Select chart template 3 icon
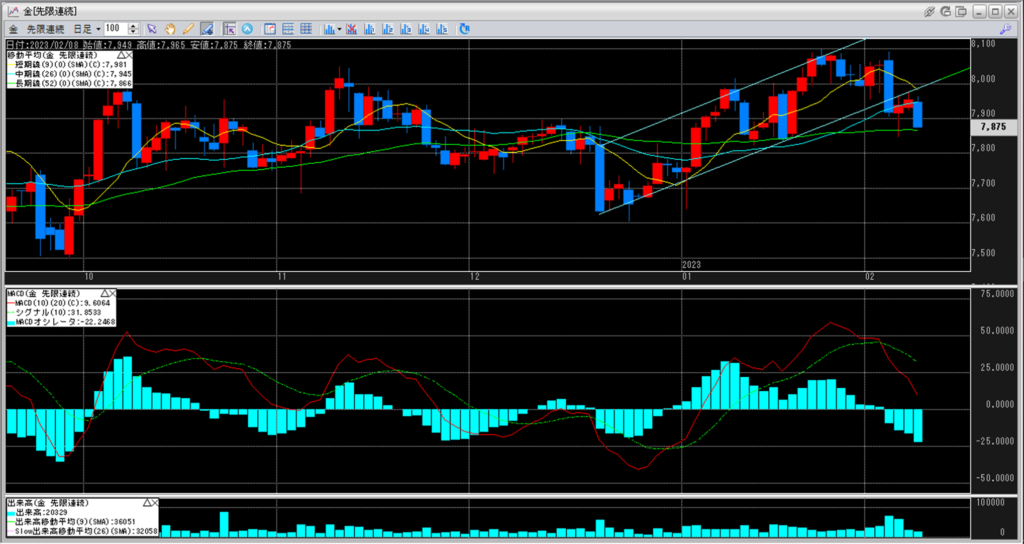Viewport: 1024px width, 544px height. click(406, 29)
